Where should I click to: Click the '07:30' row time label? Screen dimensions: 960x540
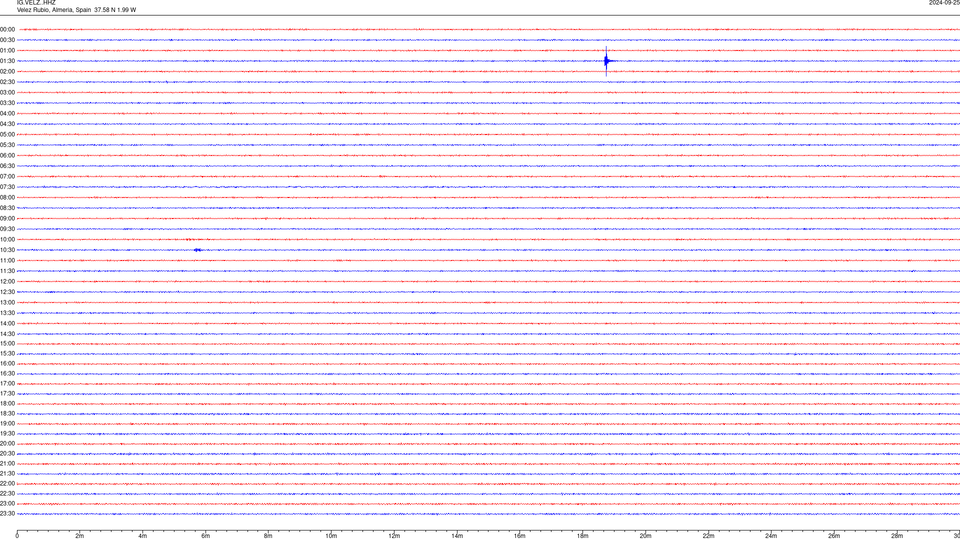7,187
